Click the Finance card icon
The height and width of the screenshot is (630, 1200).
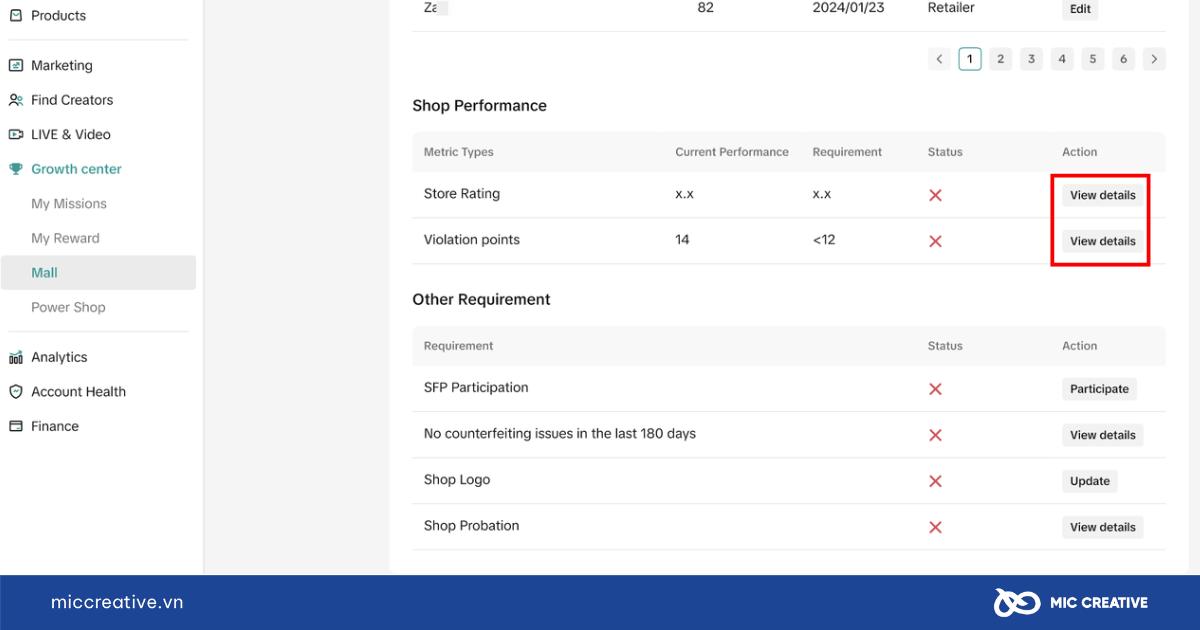tap(15, 426)
